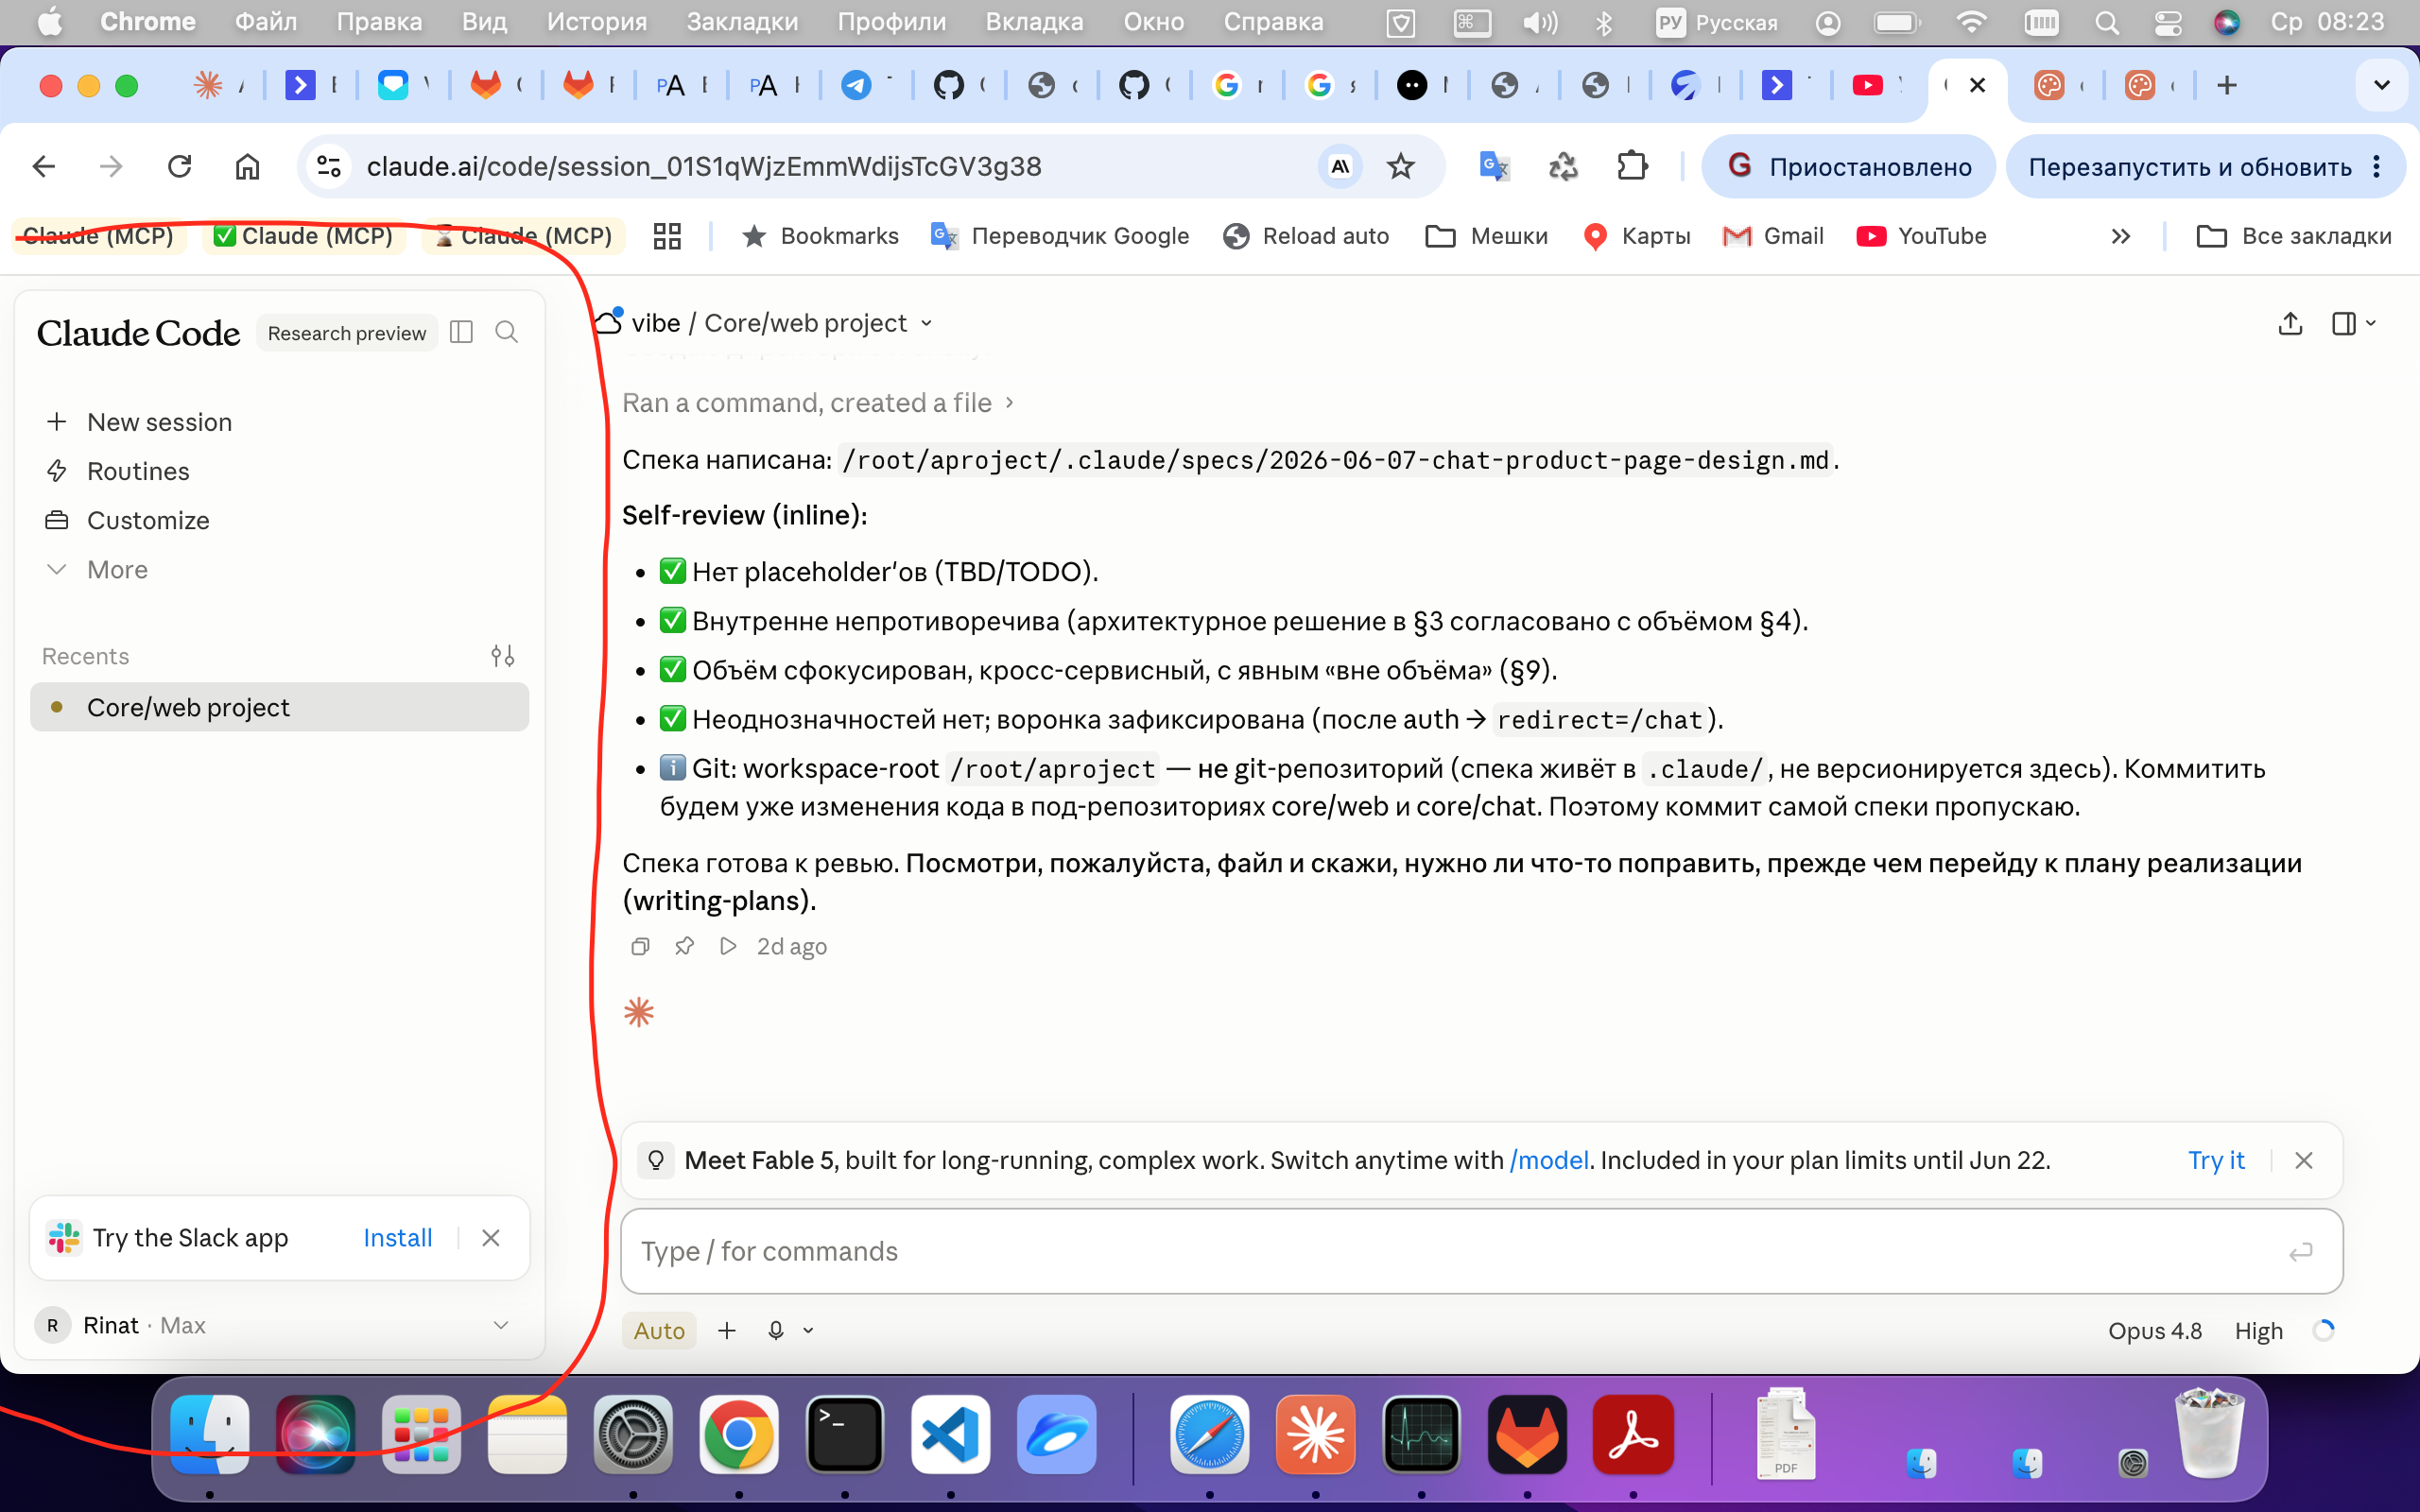Expand 'Ran a command, created a file'
This screenshot has height=1512, width=2420.
818,402
